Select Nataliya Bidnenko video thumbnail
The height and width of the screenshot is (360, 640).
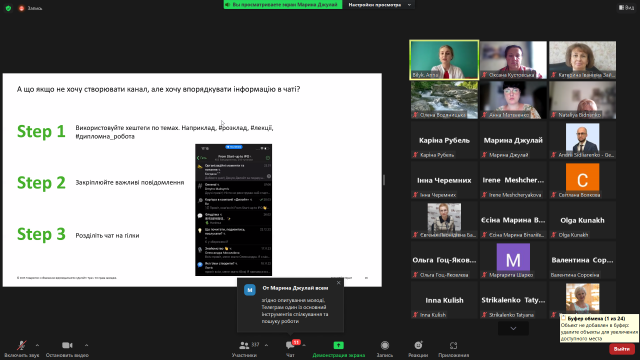pos(582,100)
